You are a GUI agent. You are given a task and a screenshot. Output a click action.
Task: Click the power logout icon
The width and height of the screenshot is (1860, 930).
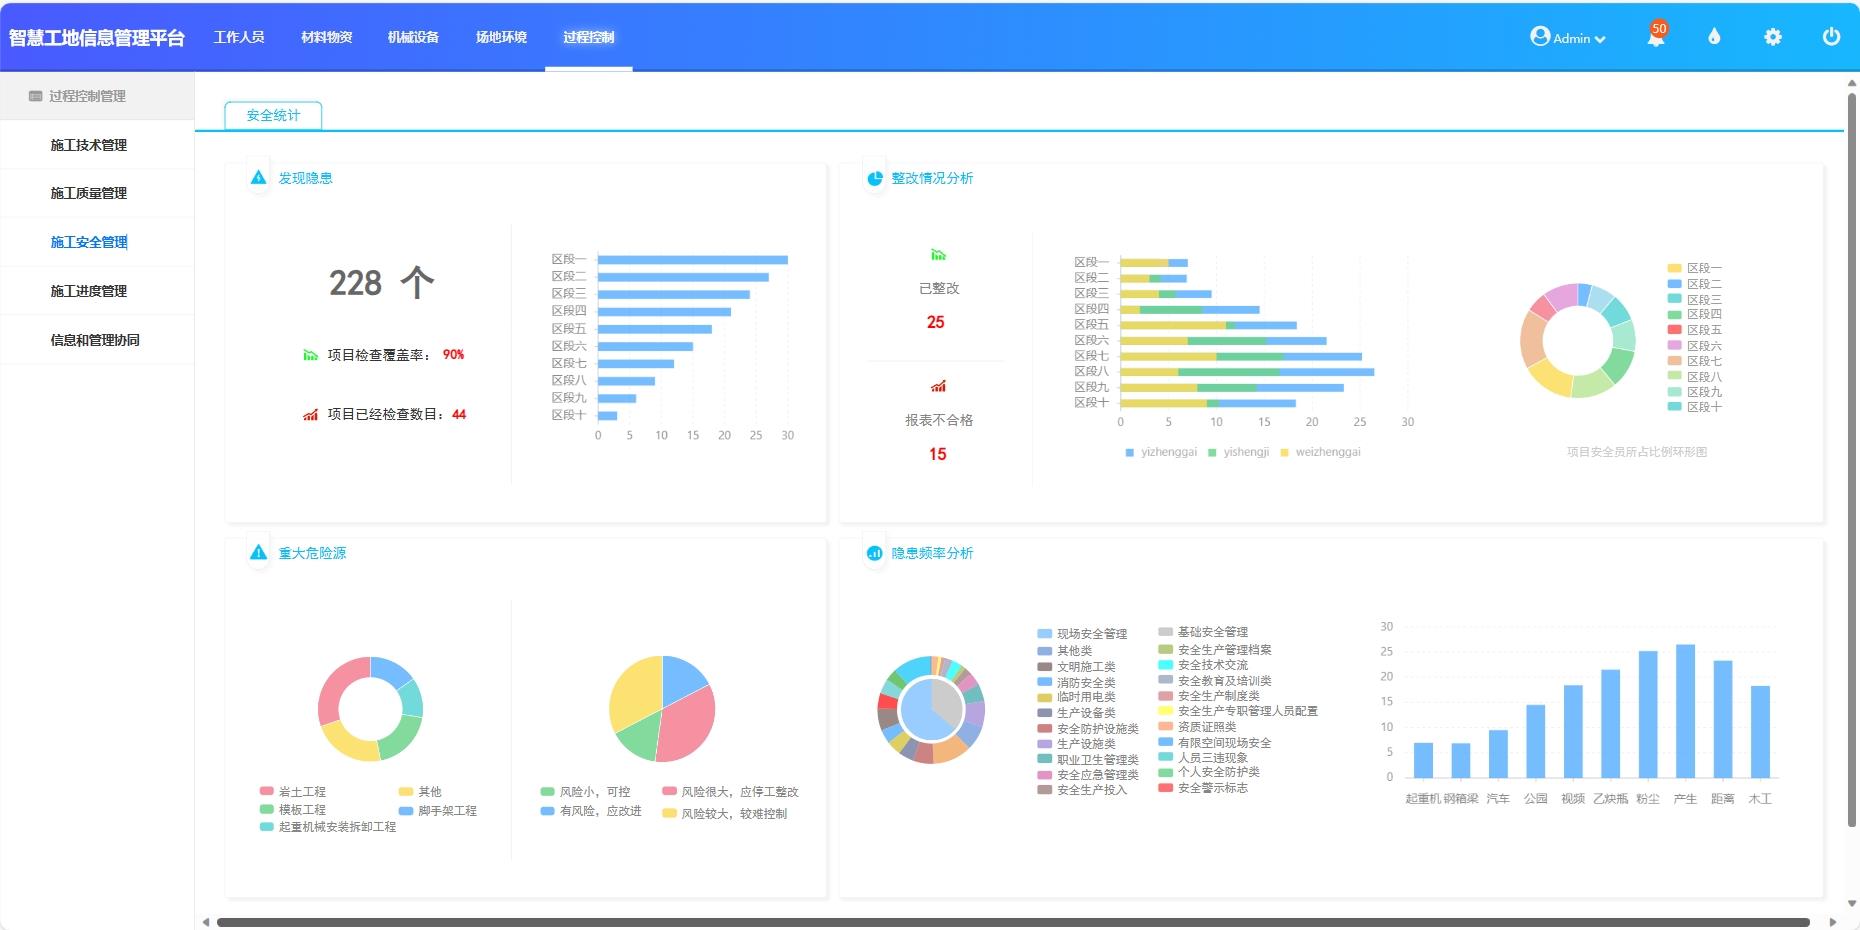[1831, 37]
